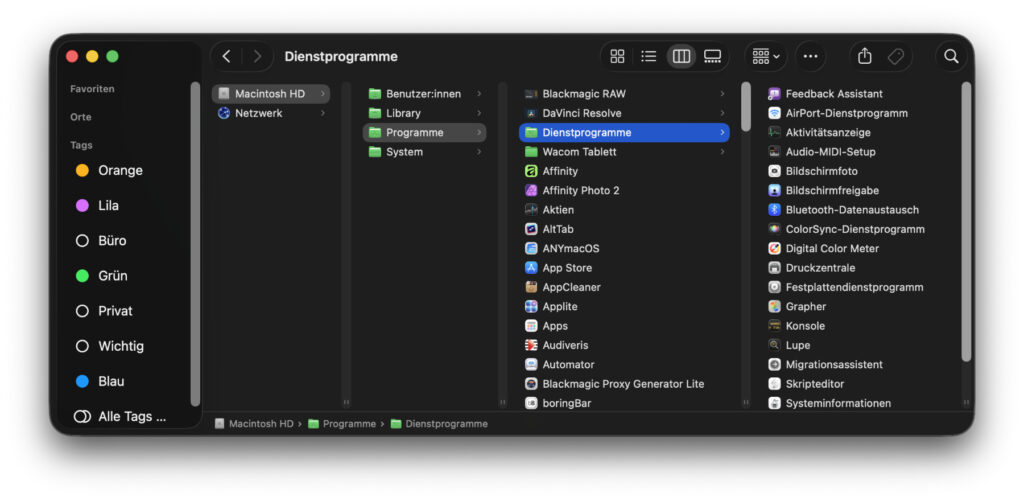
Task: Expand the Wacom Tablett folder chevron
Action: pos(722,152)
